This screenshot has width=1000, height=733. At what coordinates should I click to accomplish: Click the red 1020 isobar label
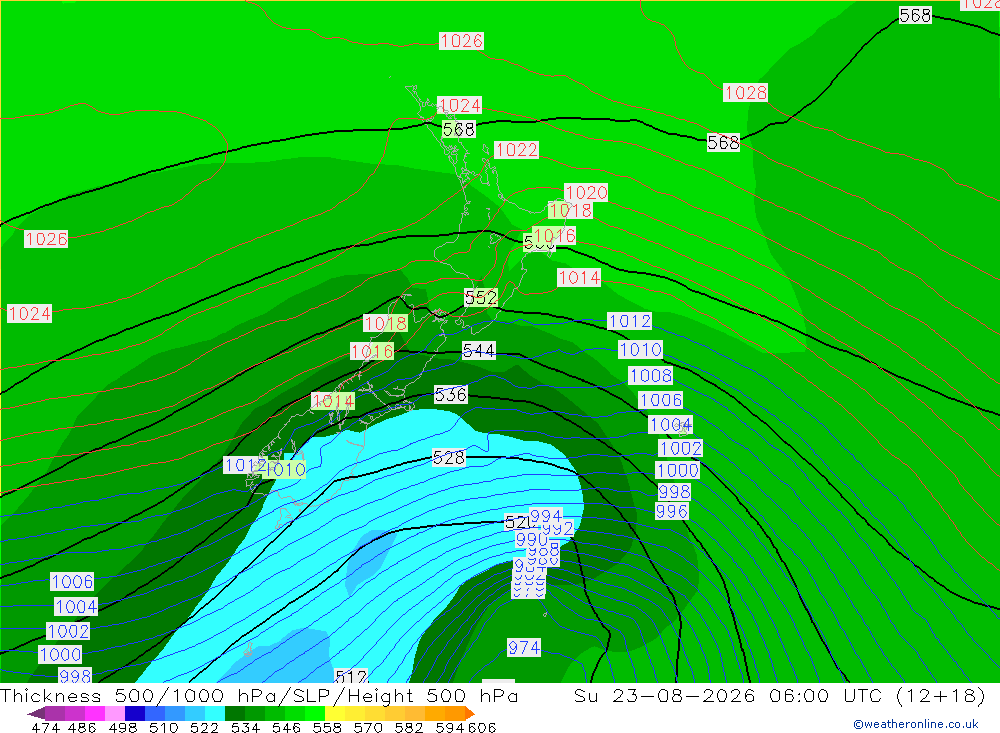pyautogui.click(x=586, y=193)
